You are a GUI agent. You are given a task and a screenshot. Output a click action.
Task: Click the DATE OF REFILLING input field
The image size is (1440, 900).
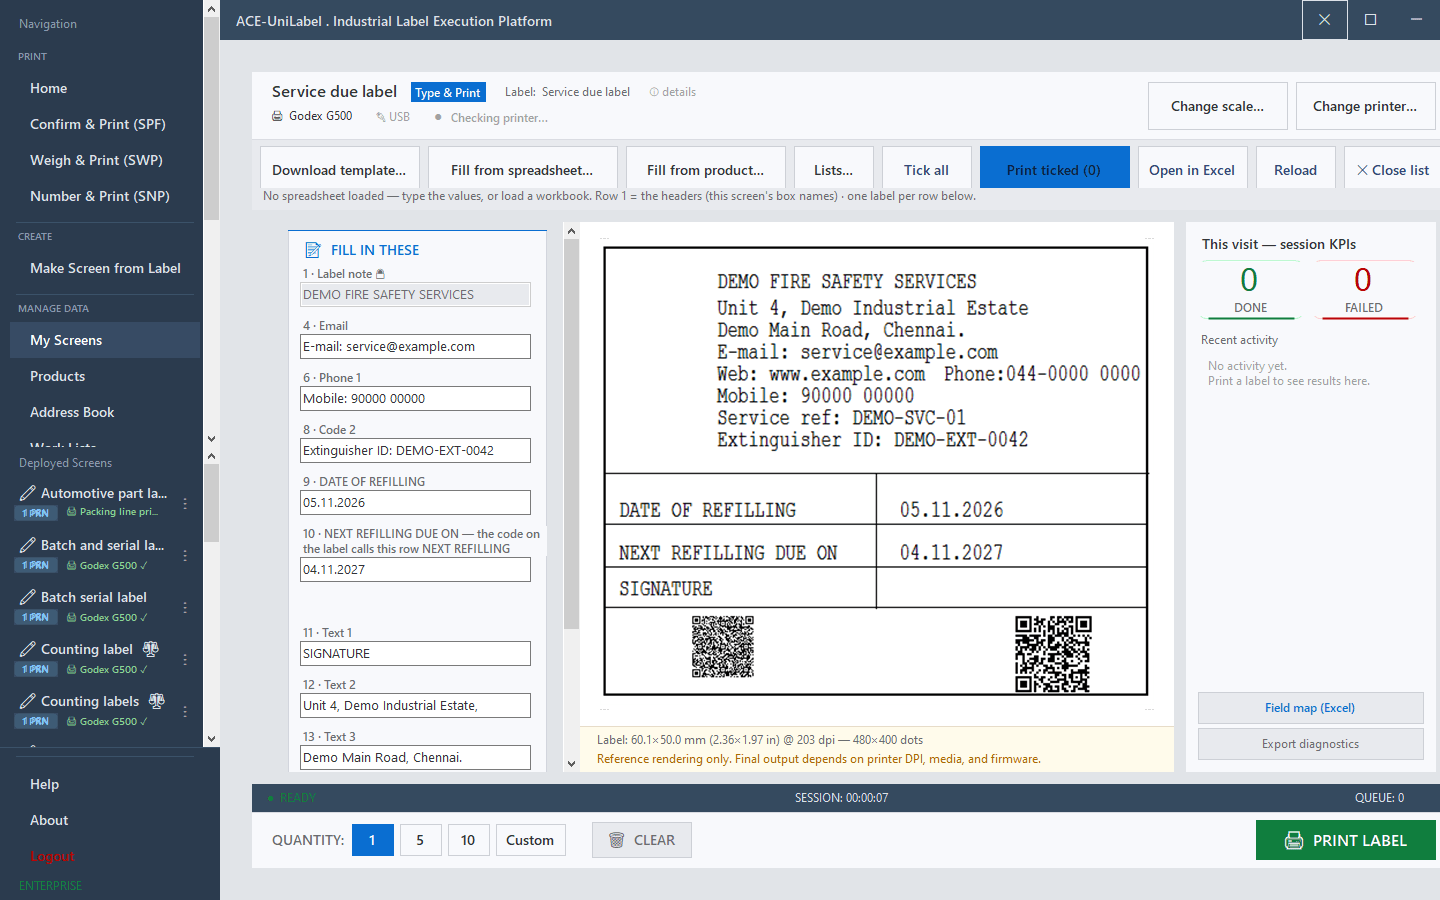pos(415,503)
